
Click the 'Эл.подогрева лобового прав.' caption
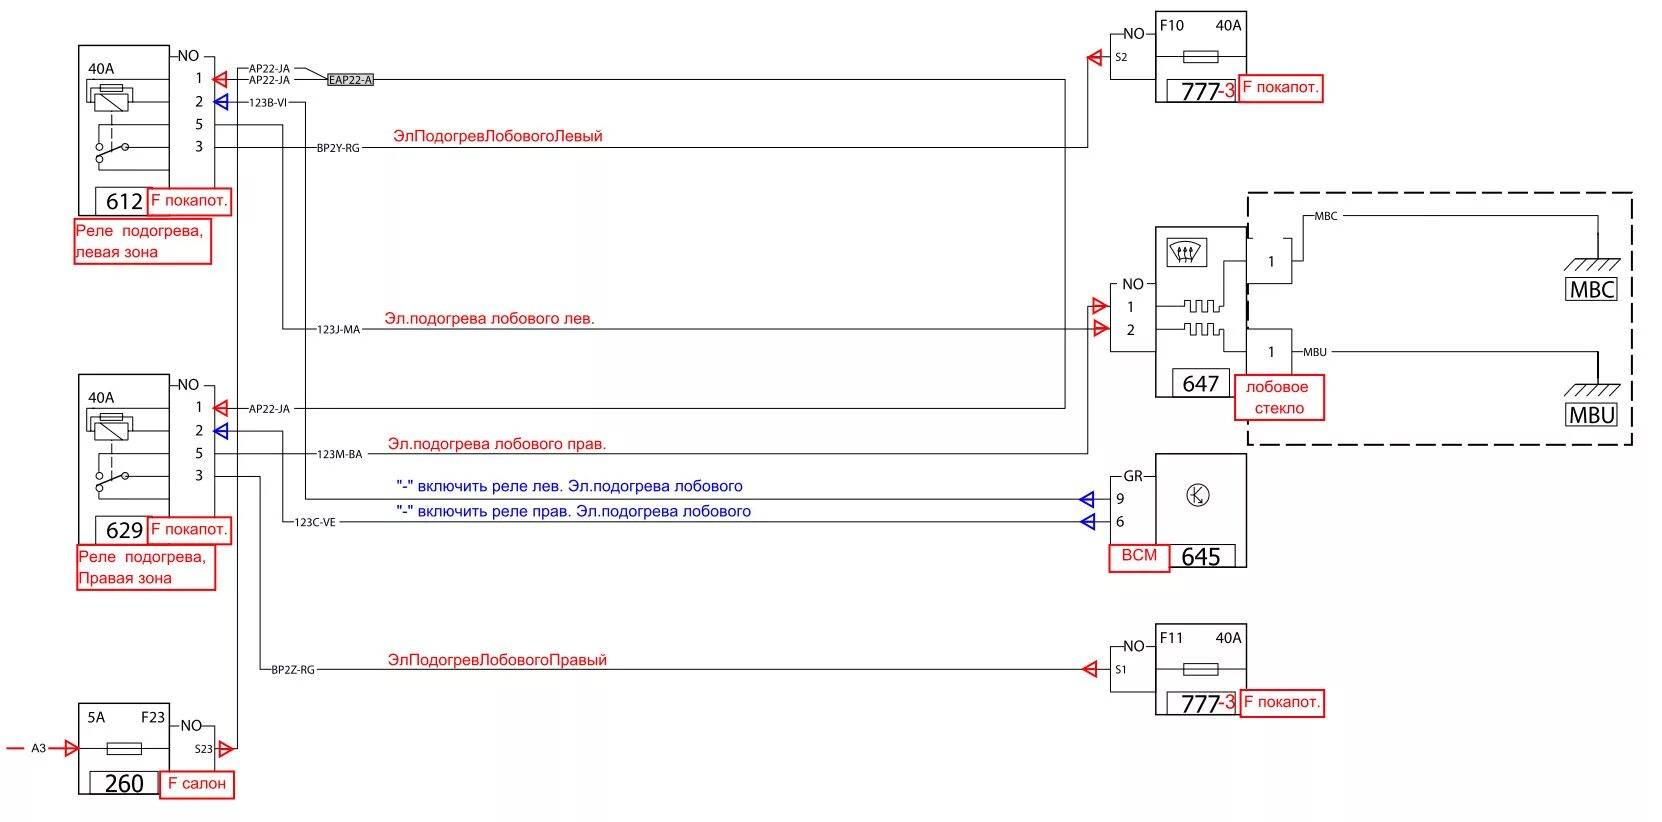[x=497, y=444]
